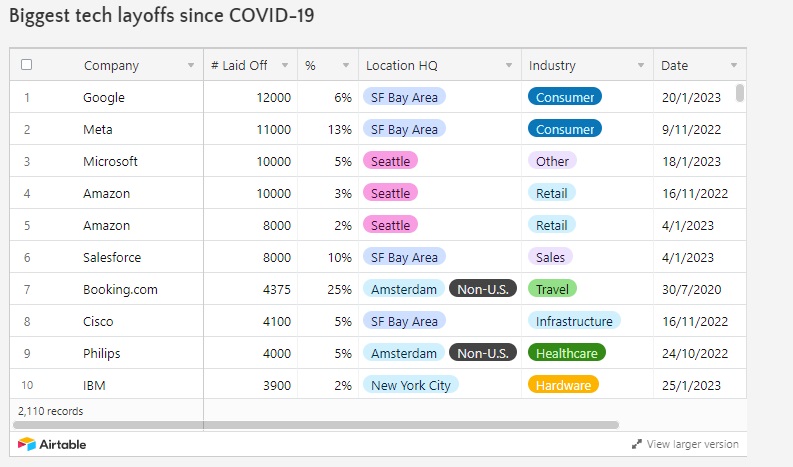This screenshot has height=467, width=793.
Task: Click the Hardware industry tag
Action: click(x=563, y=385)
